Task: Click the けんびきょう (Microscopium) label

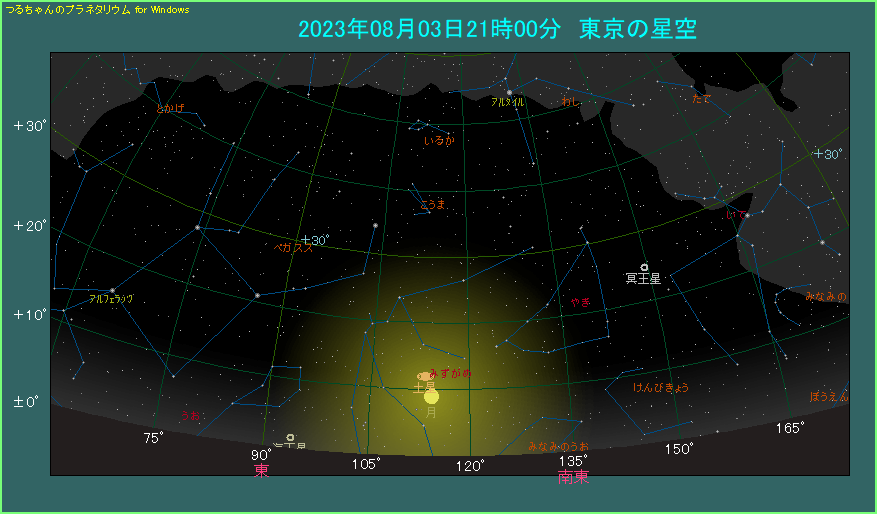Action: (660, 387)
